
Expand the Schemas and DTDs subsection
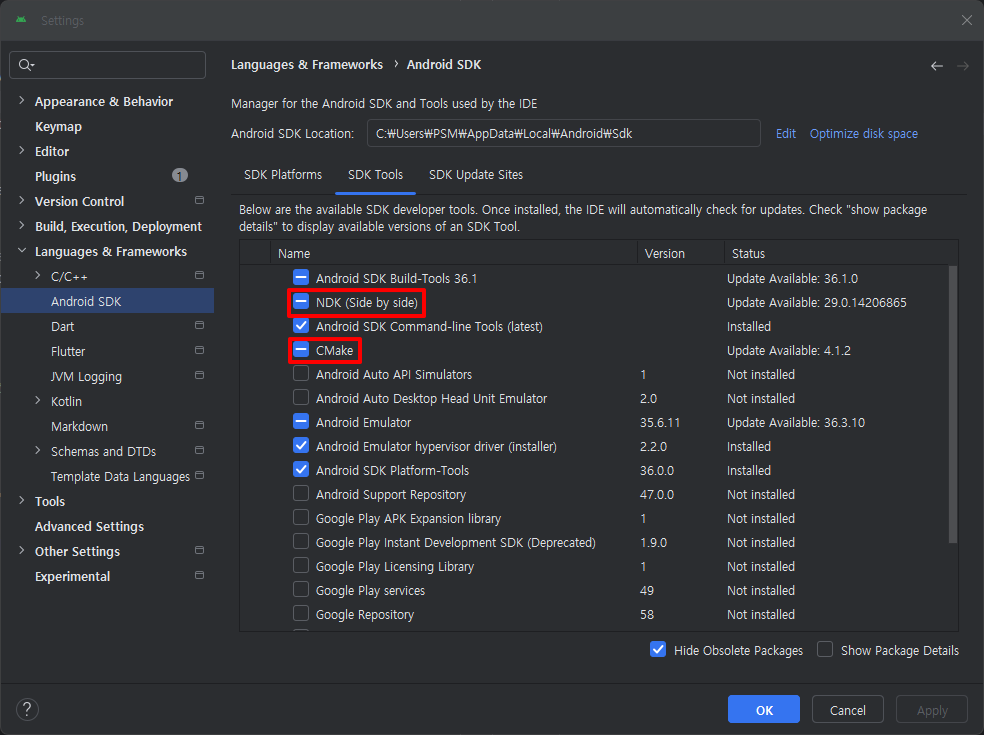[38, 451]
